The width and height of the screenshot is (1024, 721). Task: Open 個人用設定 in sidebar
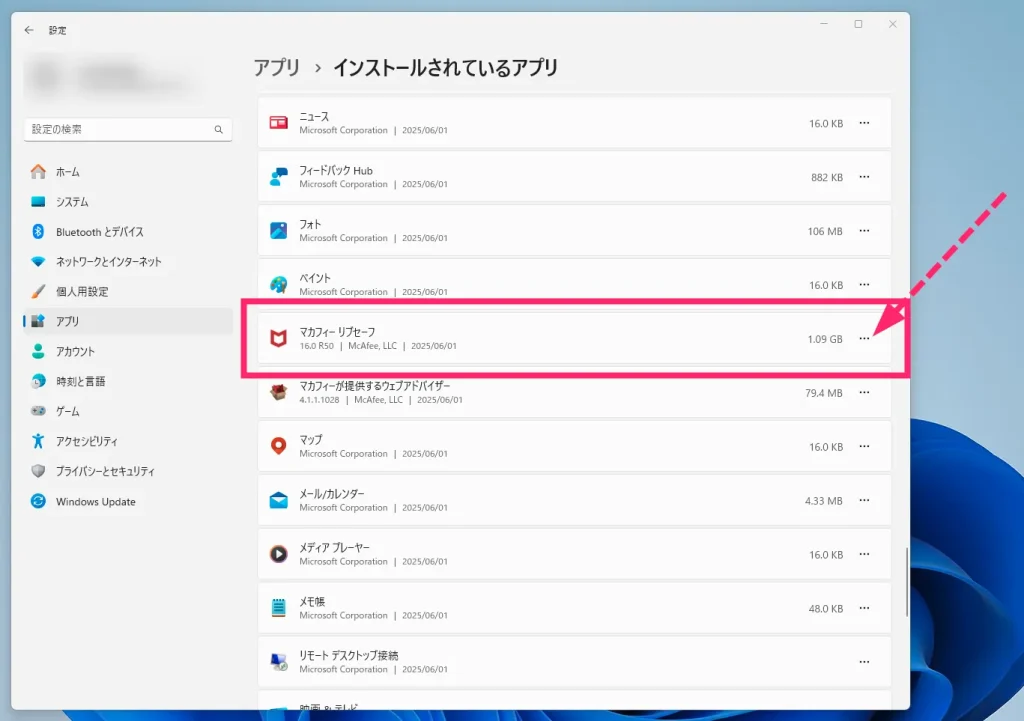[x=128, y=291]
